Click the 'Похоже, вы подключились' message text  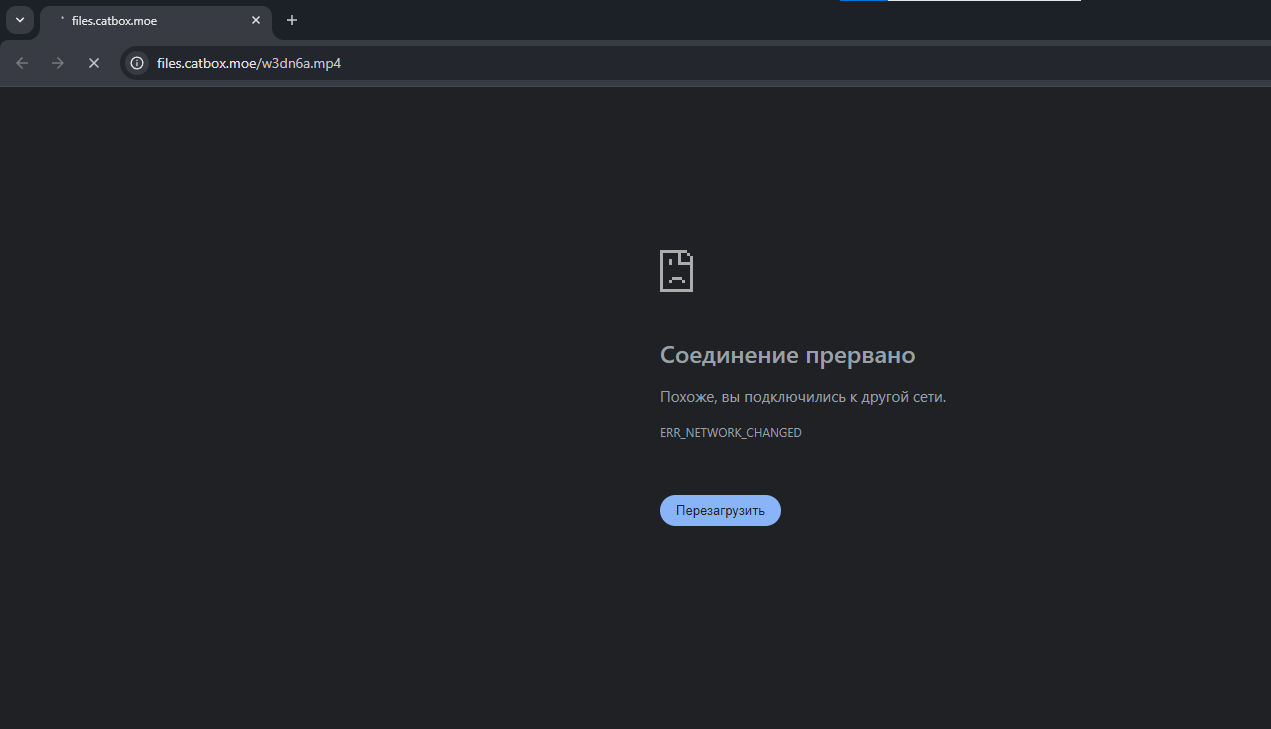[802, 397]
